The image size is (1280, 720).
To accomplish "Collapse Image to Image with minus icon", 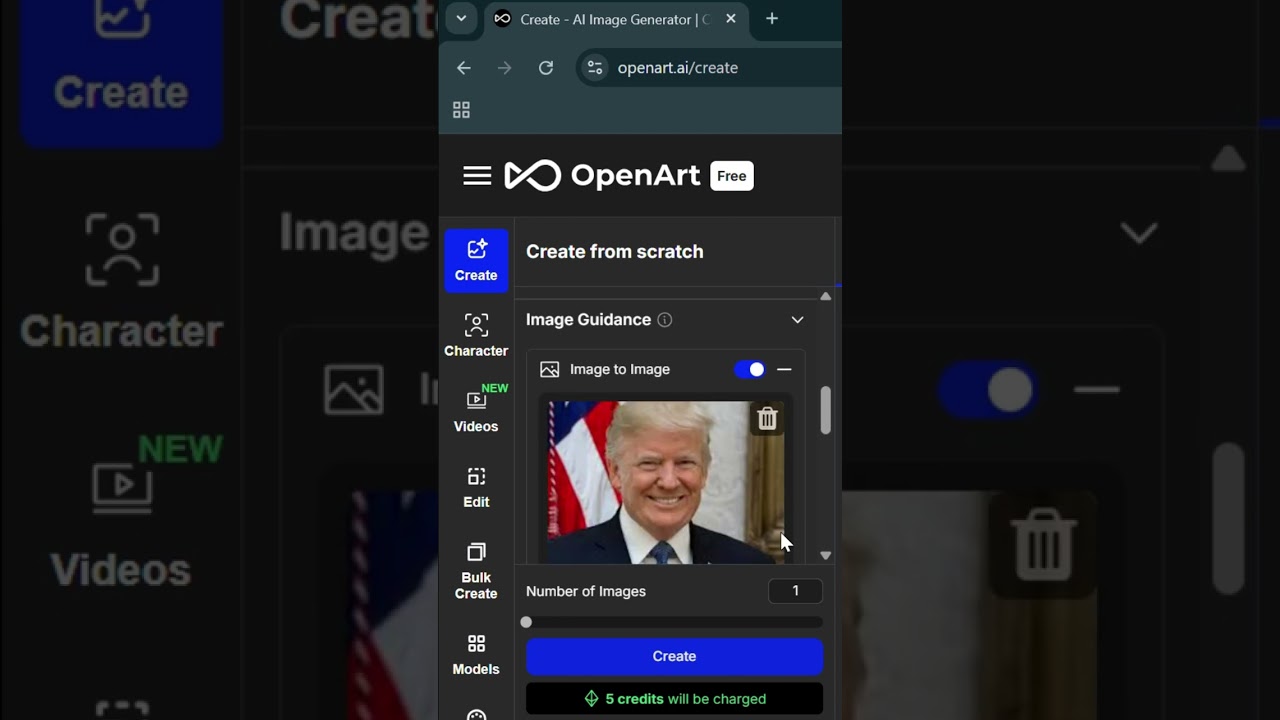I will click(x=784, y=369).
